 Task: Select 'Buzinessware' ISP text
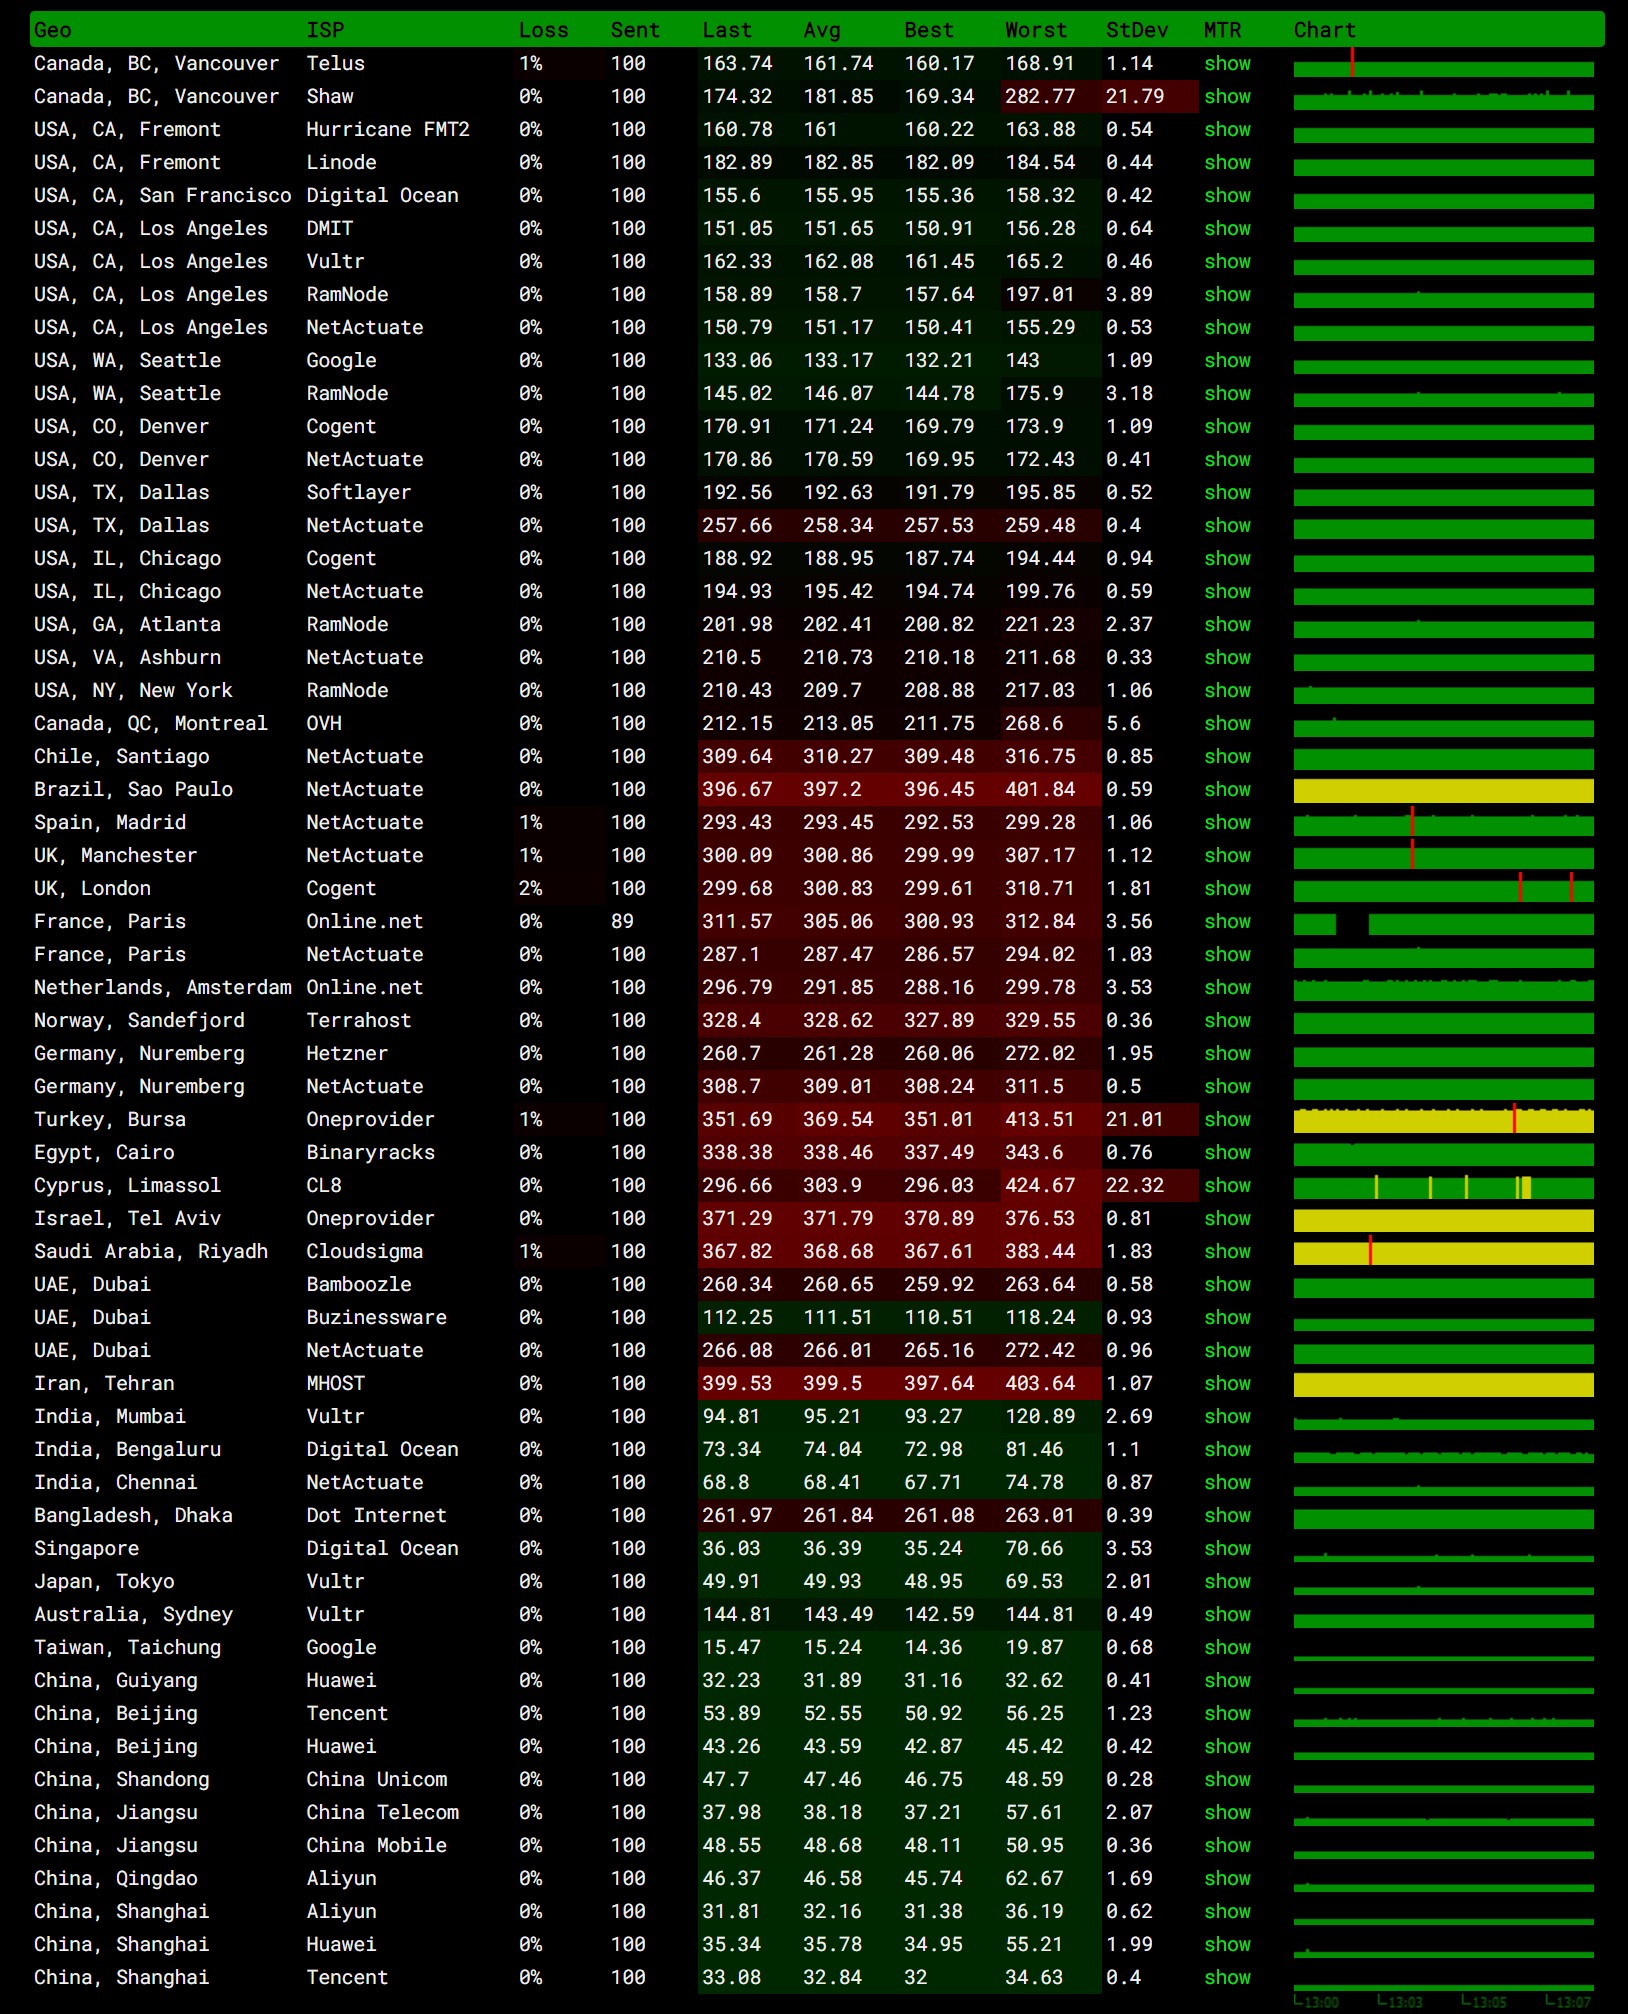click(x=376, y=1317)
